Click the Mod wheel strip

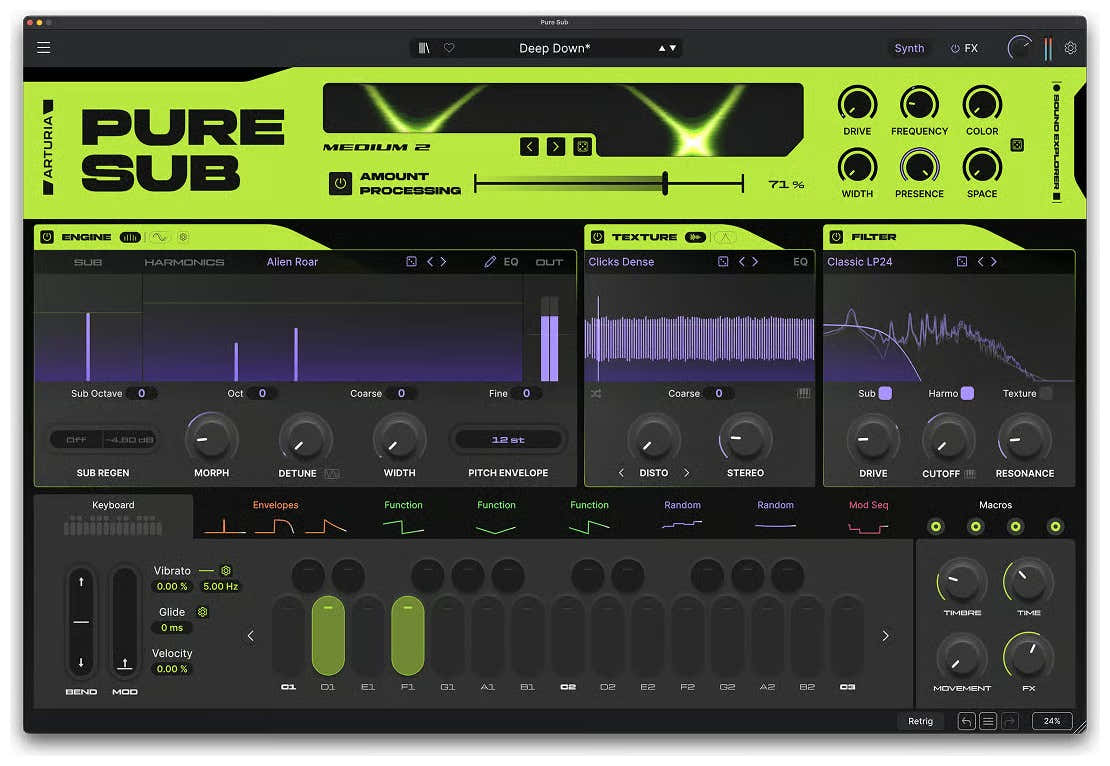[125, 621]
